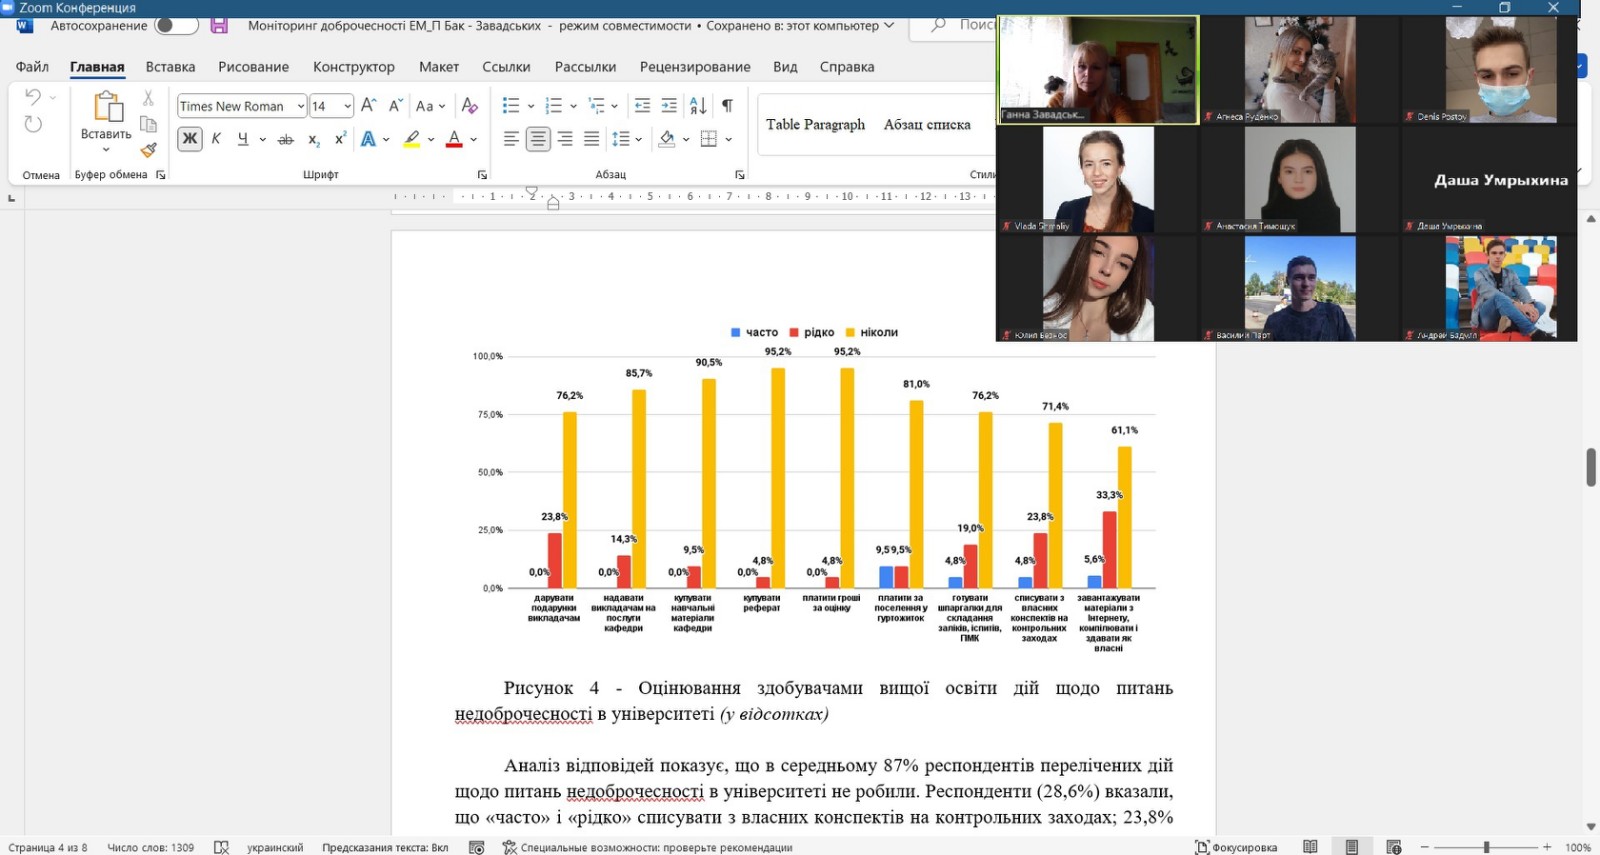
Task: Click the clear formatting icon
Action: [x=469, y=106]
